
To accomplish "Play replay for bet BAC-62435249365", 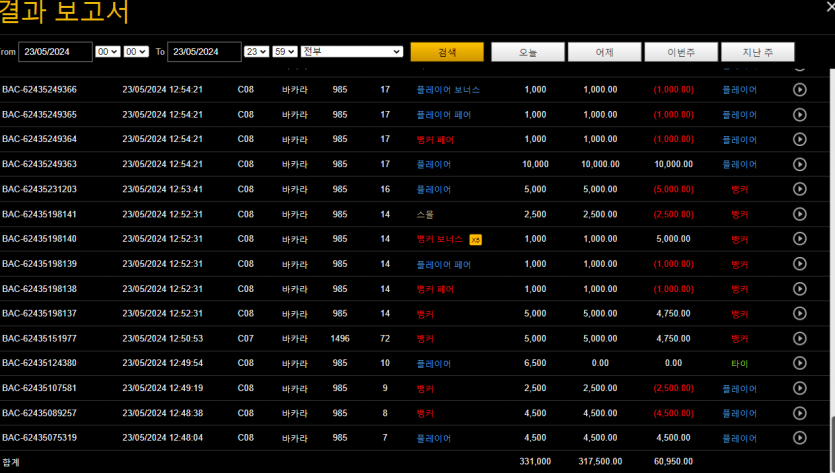I will 799,115.
